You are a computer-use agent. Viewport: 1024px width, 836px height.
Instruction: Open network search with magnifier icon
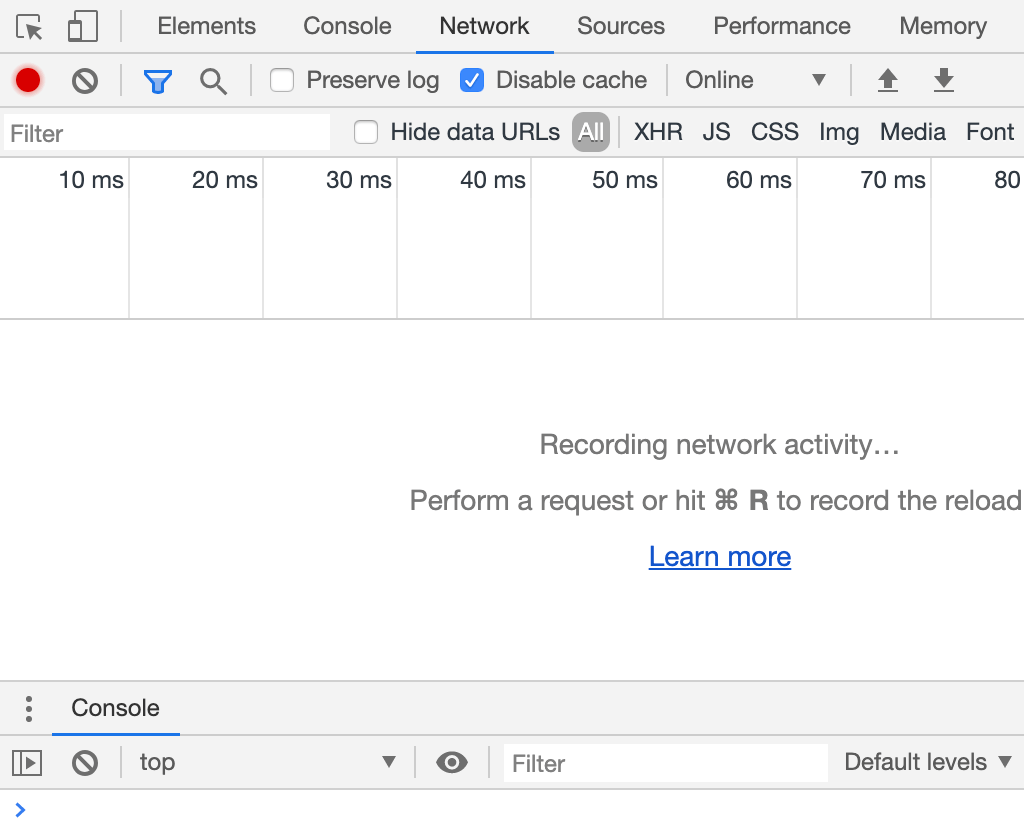pyautogui.click(x=213, y=81)
